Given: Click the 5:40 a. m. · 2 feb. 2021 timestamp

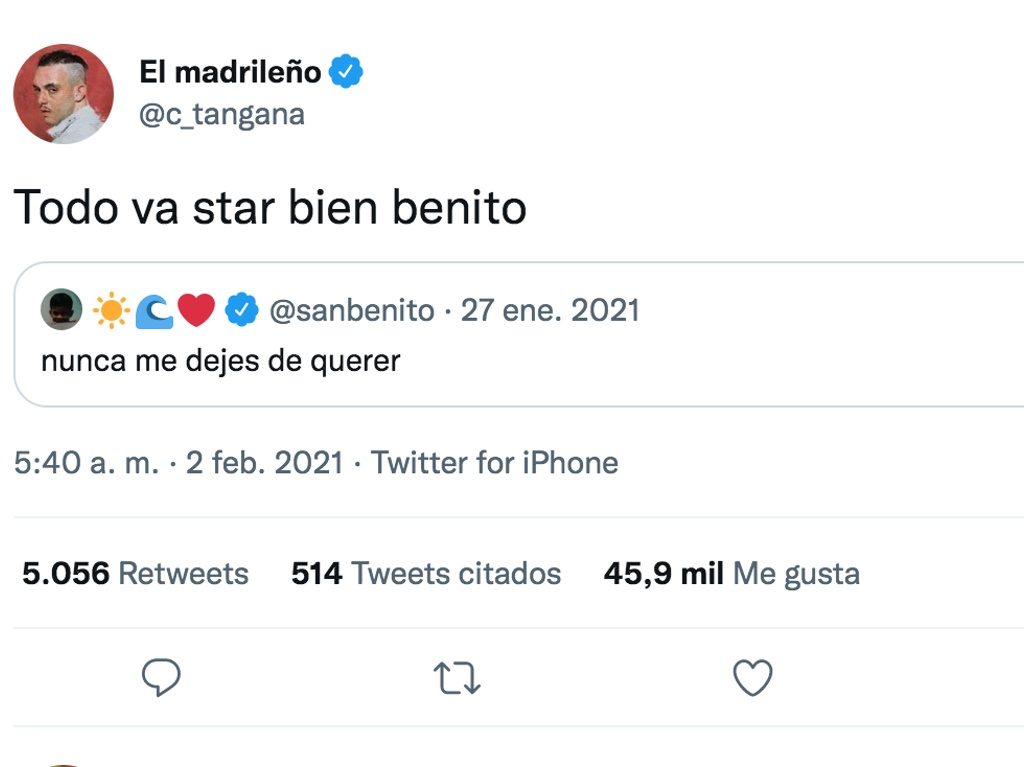Looking at the screenshot, I should click(x=178, y=463).
